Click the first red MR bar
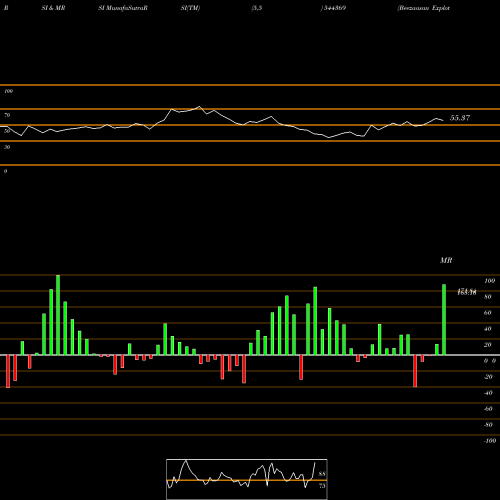This screenshot has height=500, width=500. tap(8, 371)
